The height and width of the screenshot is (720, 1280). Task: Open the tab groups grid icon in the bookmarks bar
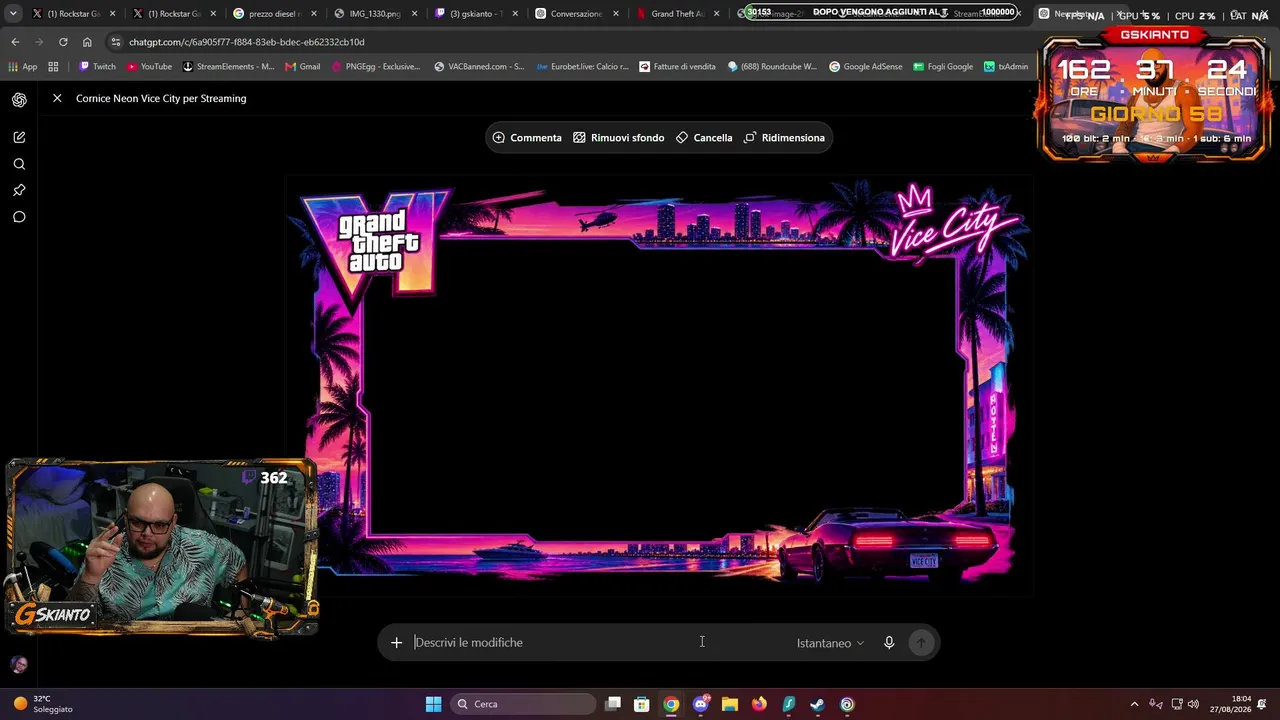click(x=53, y=67)
